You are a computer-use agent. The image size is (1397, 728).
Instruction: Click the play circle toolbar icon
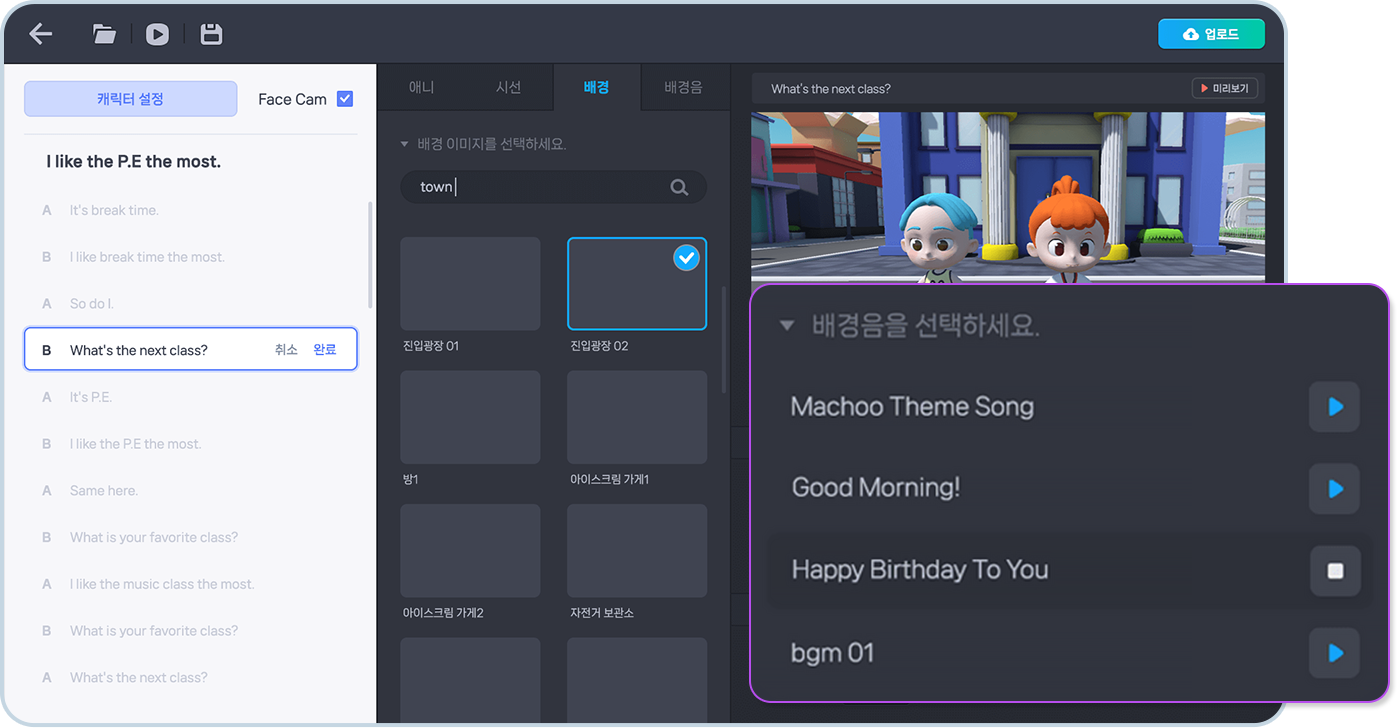click(157, 34)
